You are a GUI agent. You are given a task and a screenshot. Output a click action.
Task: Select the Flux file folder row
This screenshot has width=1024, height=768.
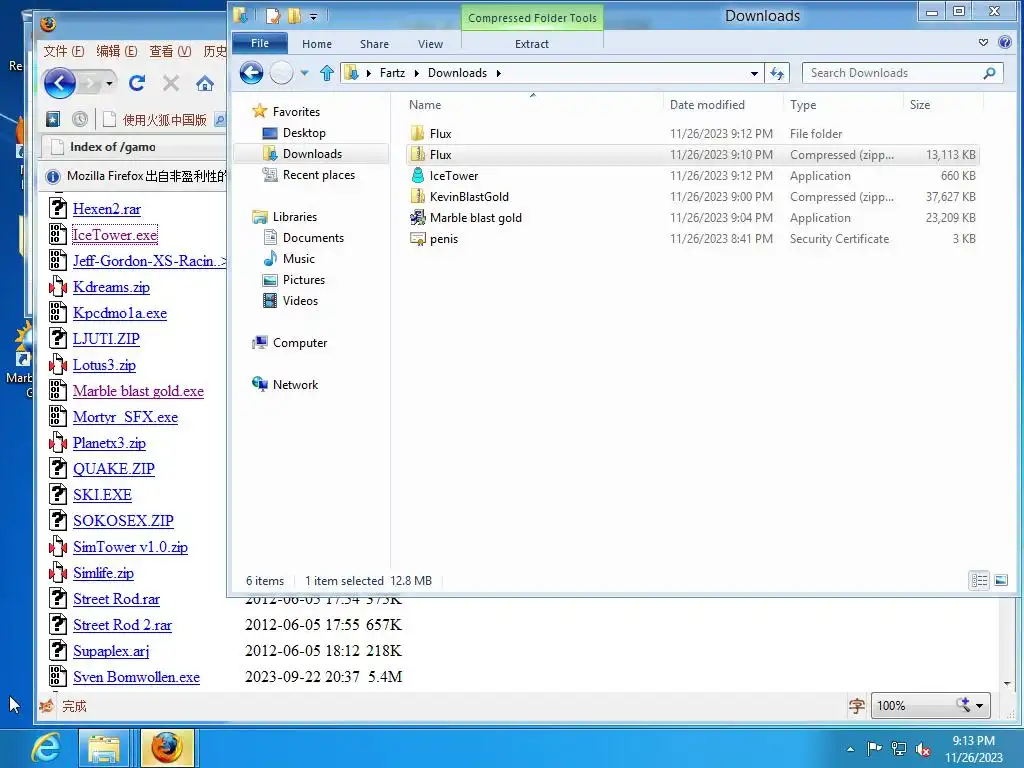(692, 133)
